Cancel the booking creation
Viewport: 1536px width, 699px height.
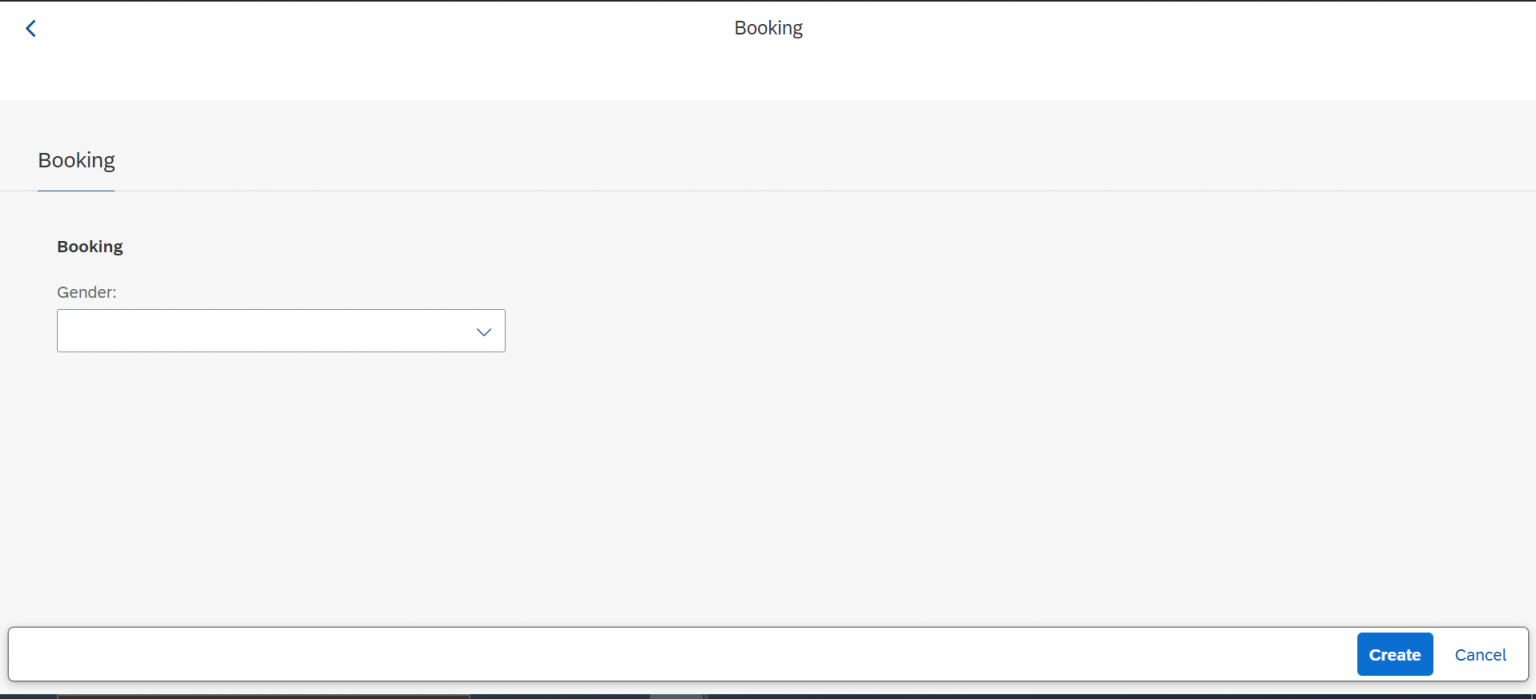point(1480,654)
